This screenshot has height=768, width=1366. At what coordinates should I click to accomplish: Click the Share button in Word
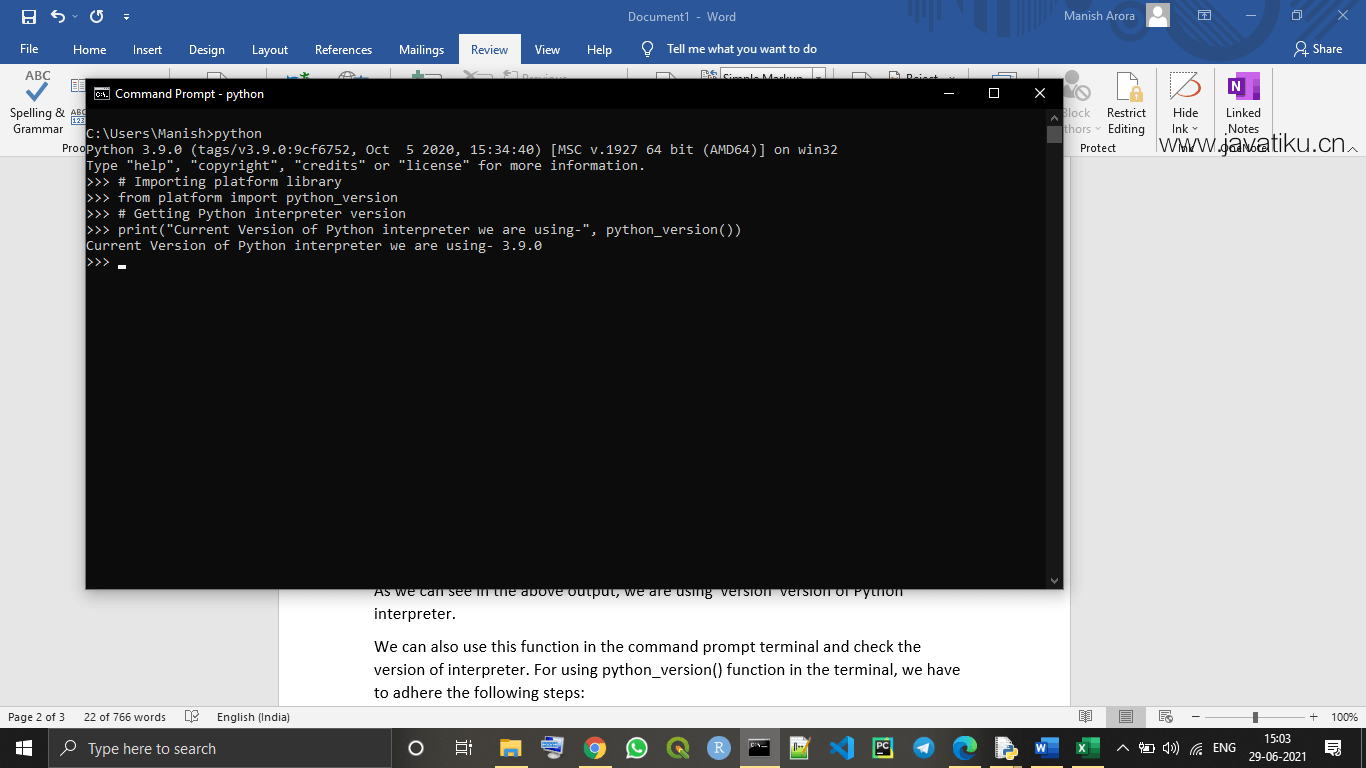(1318, 49)
